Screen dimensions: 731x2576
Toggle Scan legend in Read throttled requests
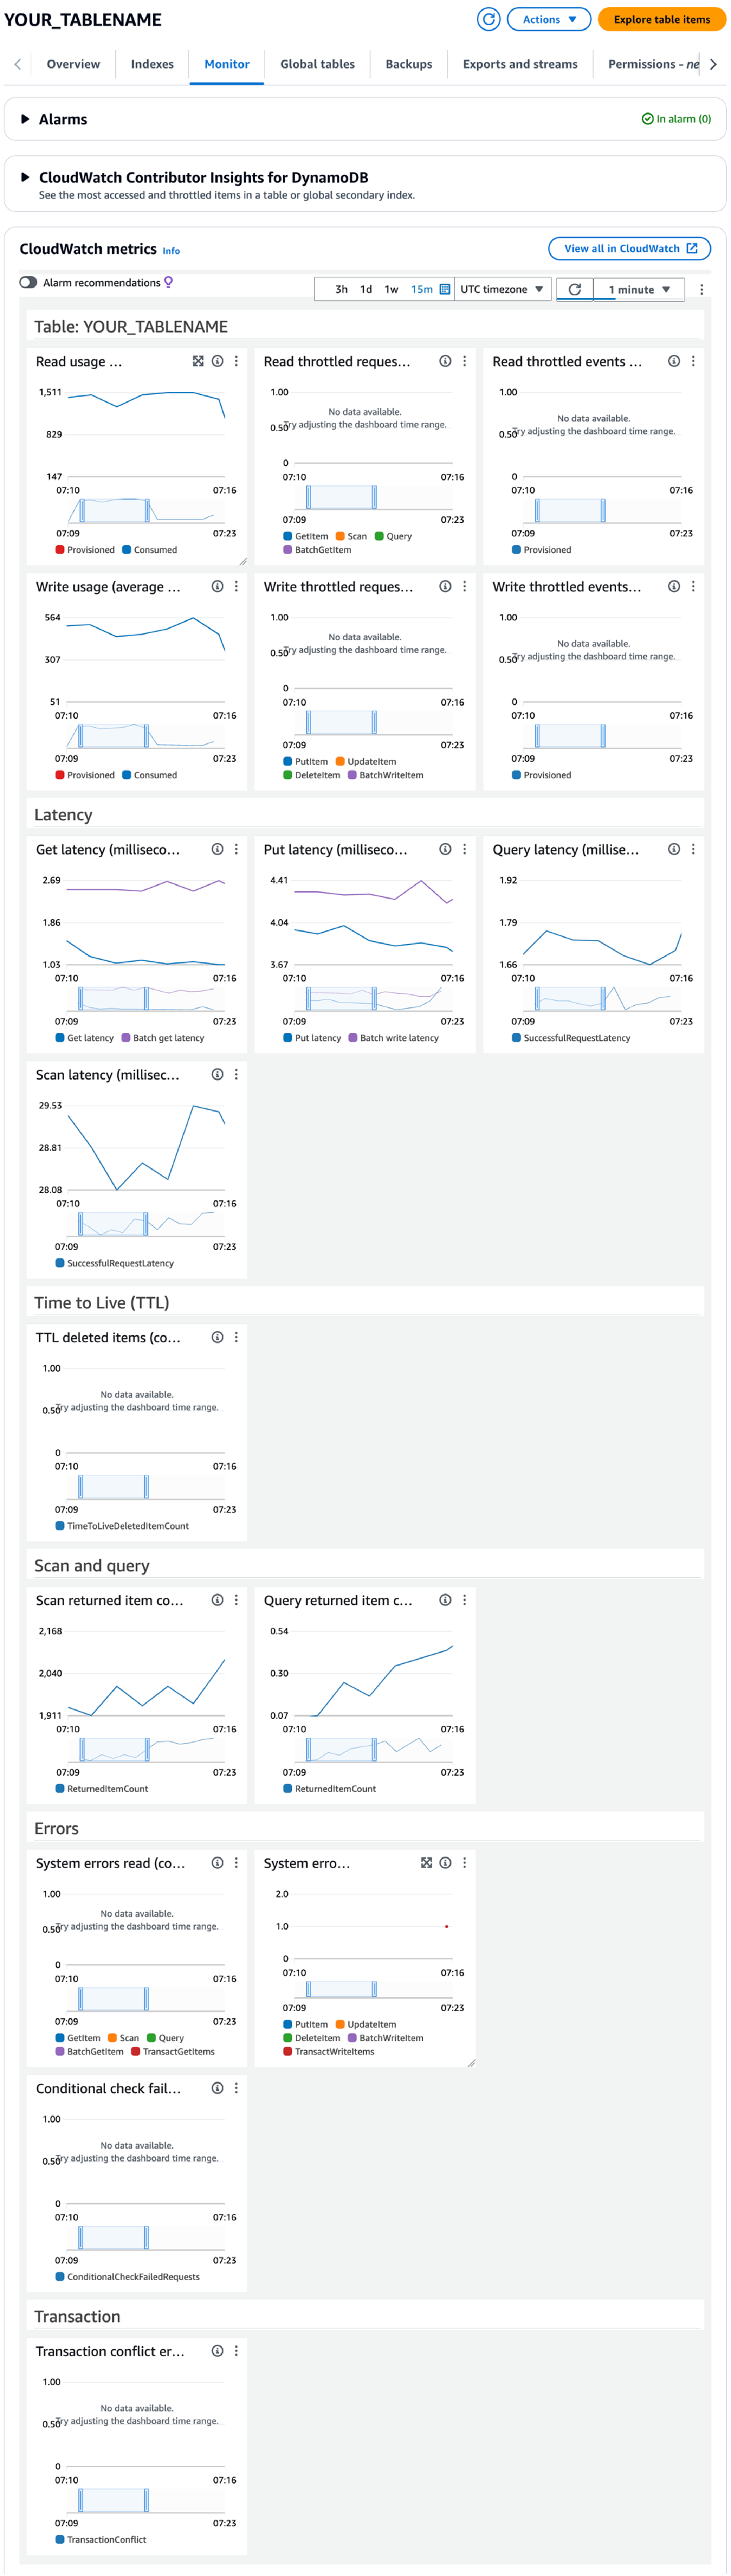(351, 536)
